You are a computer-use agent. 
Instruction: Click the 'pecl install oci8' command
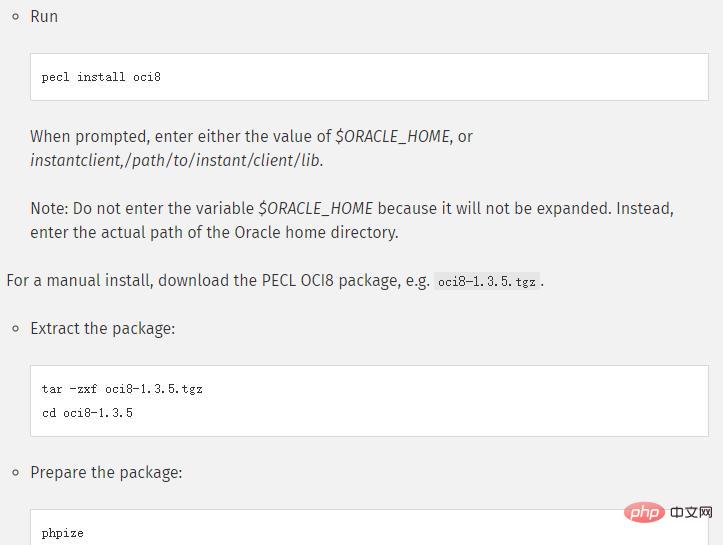click(101, 77)
